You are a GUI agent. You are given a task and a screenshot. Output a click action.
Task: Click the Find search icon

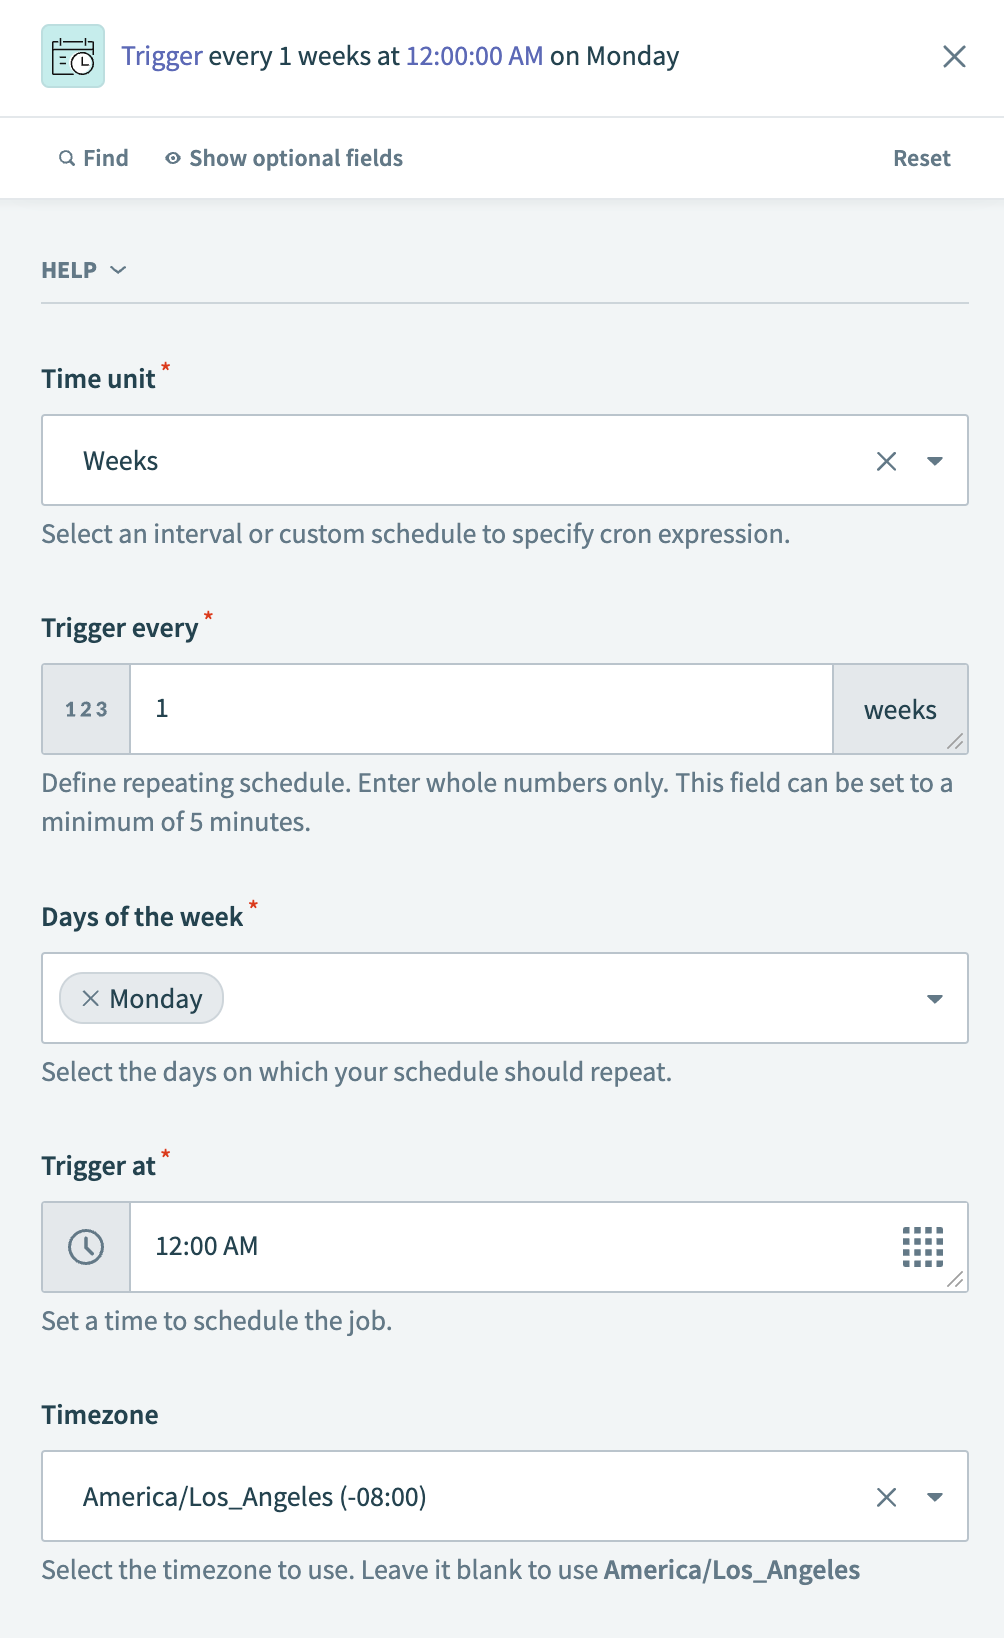pos(67,158)
